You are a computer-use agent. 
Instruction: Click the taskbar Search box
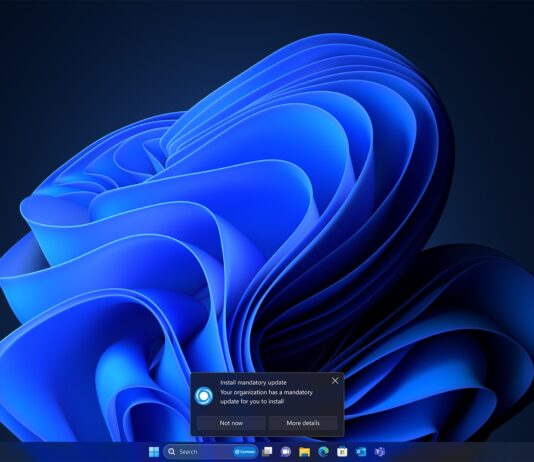[210, 452]
